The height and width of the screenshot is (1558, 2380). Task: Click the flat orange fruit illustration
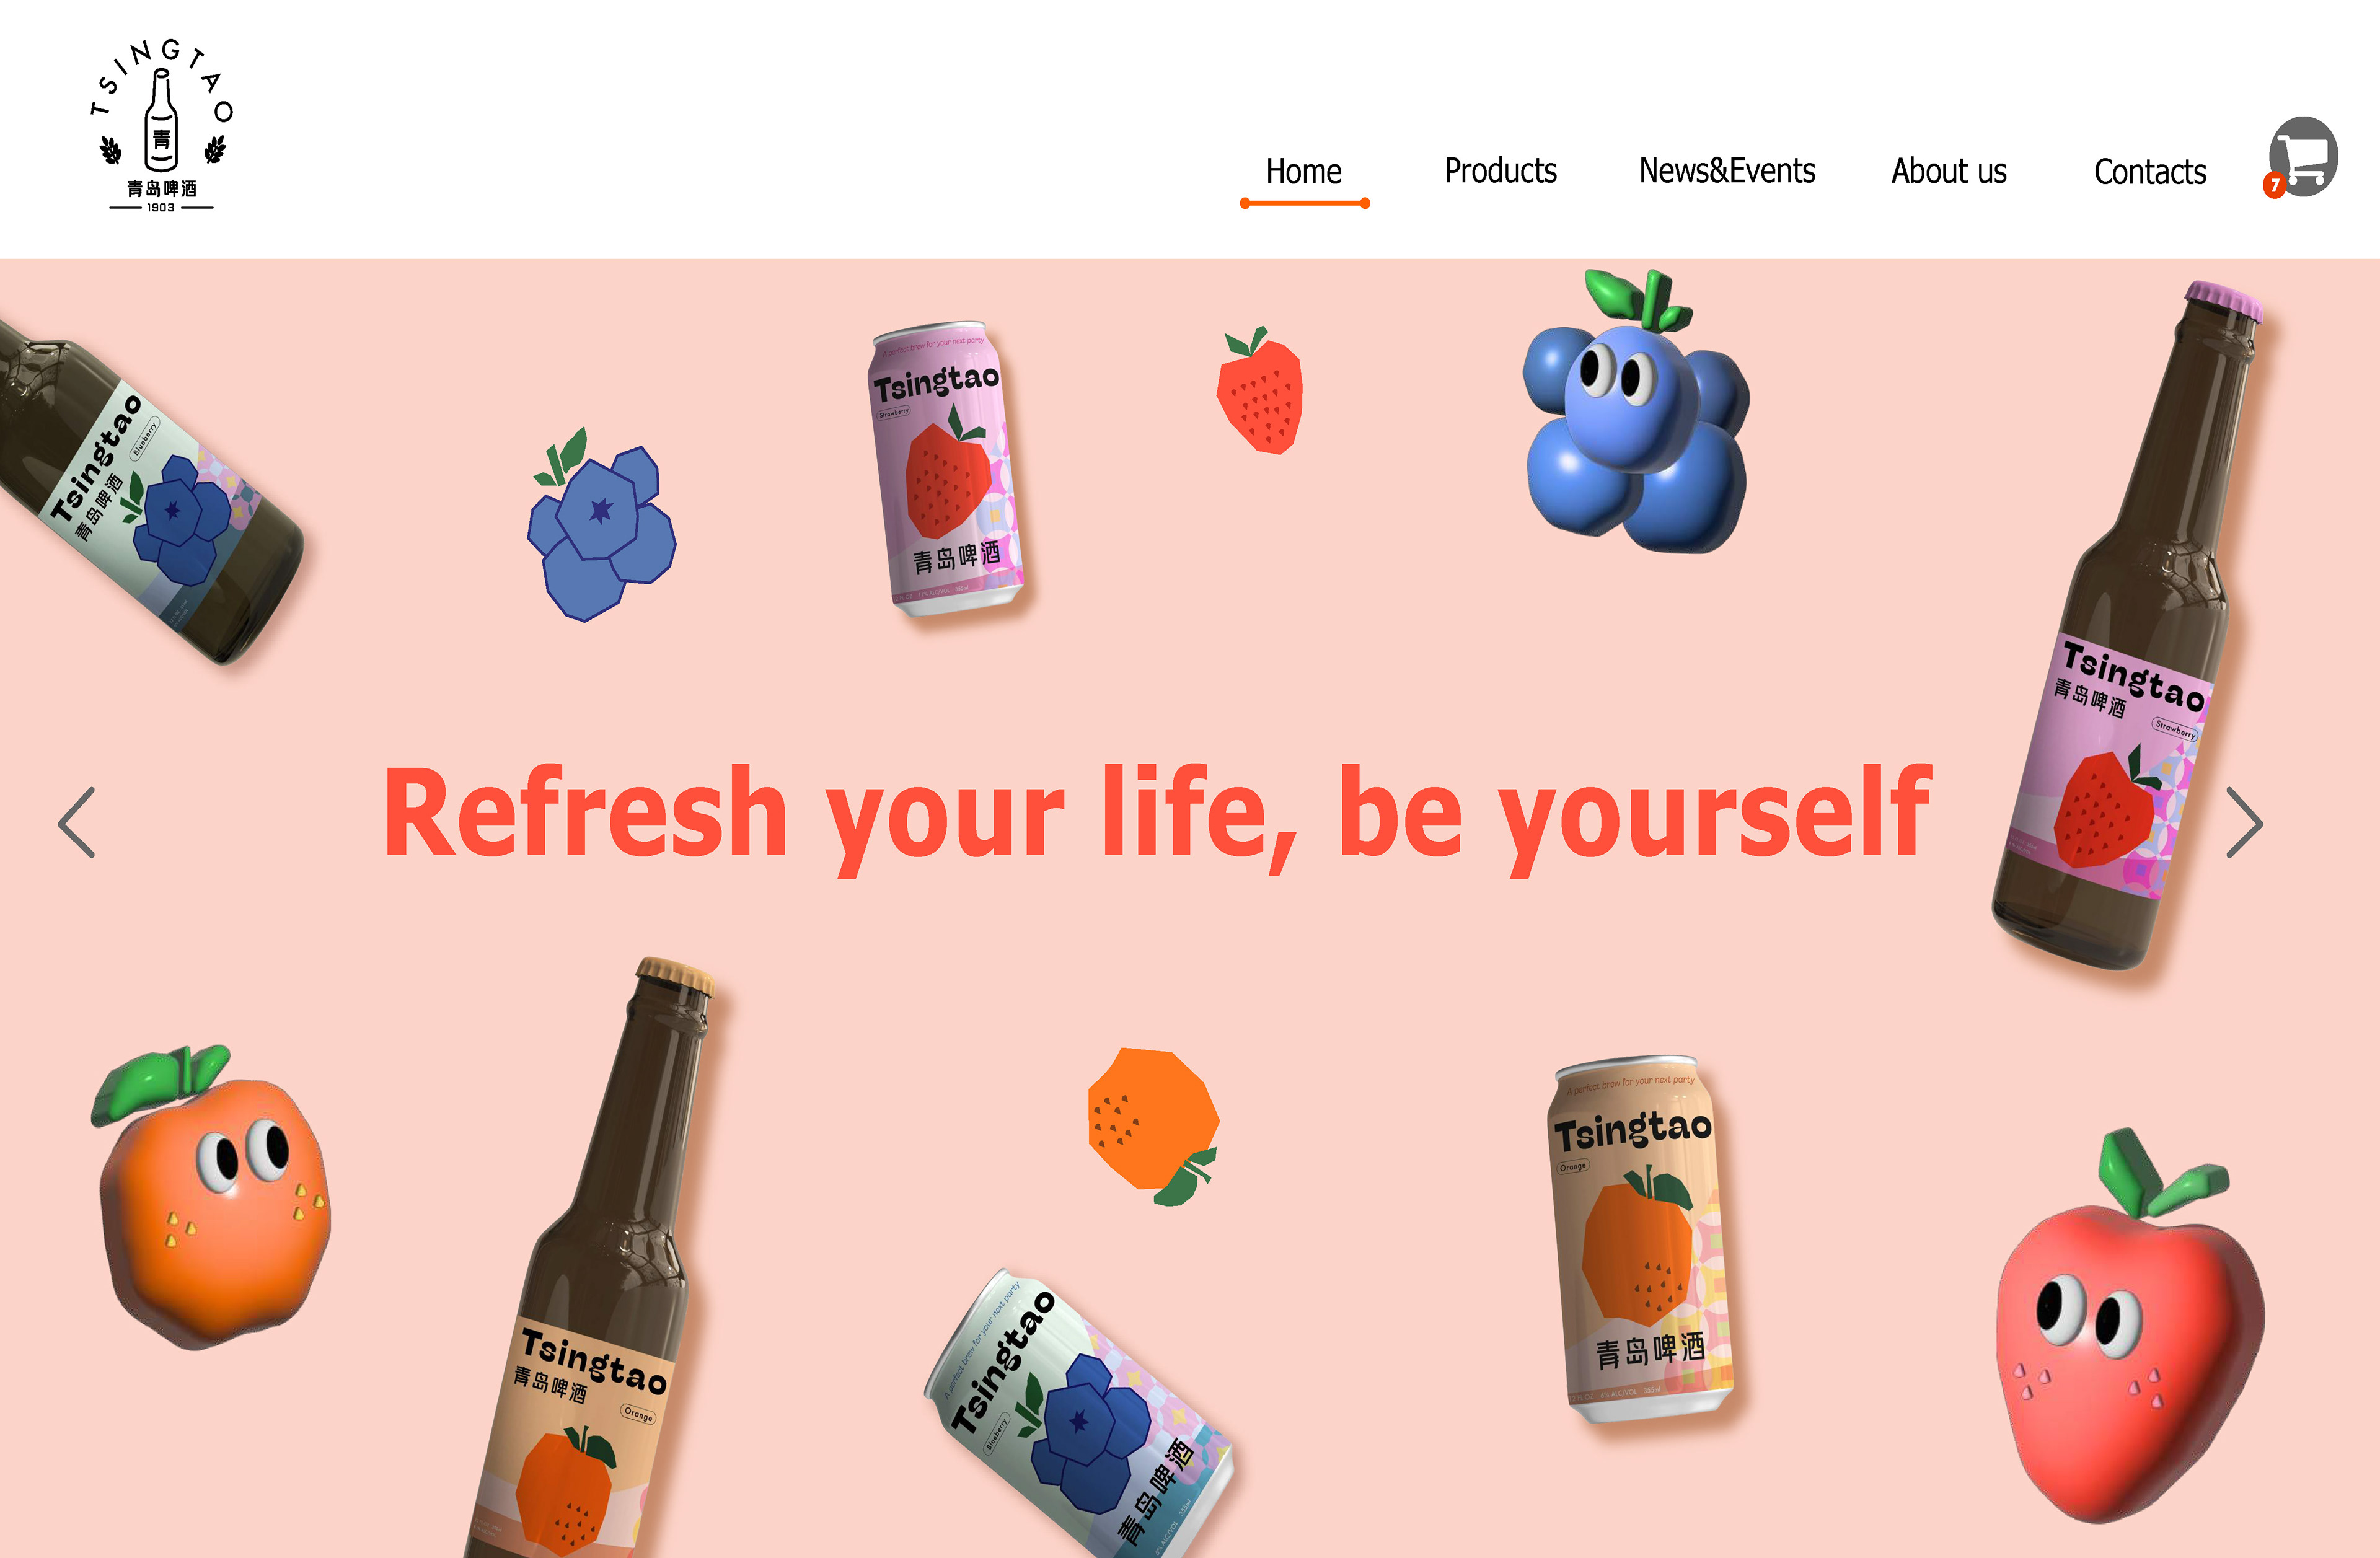pos(1153,1125)
